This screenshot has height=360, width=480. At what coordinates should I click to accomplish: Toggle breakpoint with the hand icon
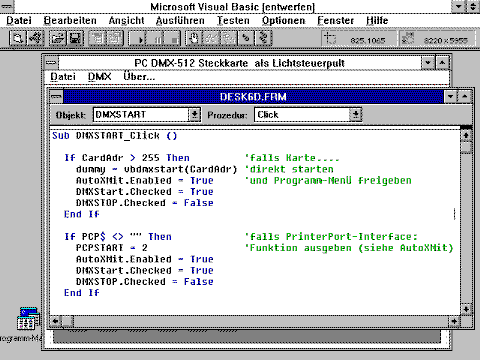tap(194, 38)
